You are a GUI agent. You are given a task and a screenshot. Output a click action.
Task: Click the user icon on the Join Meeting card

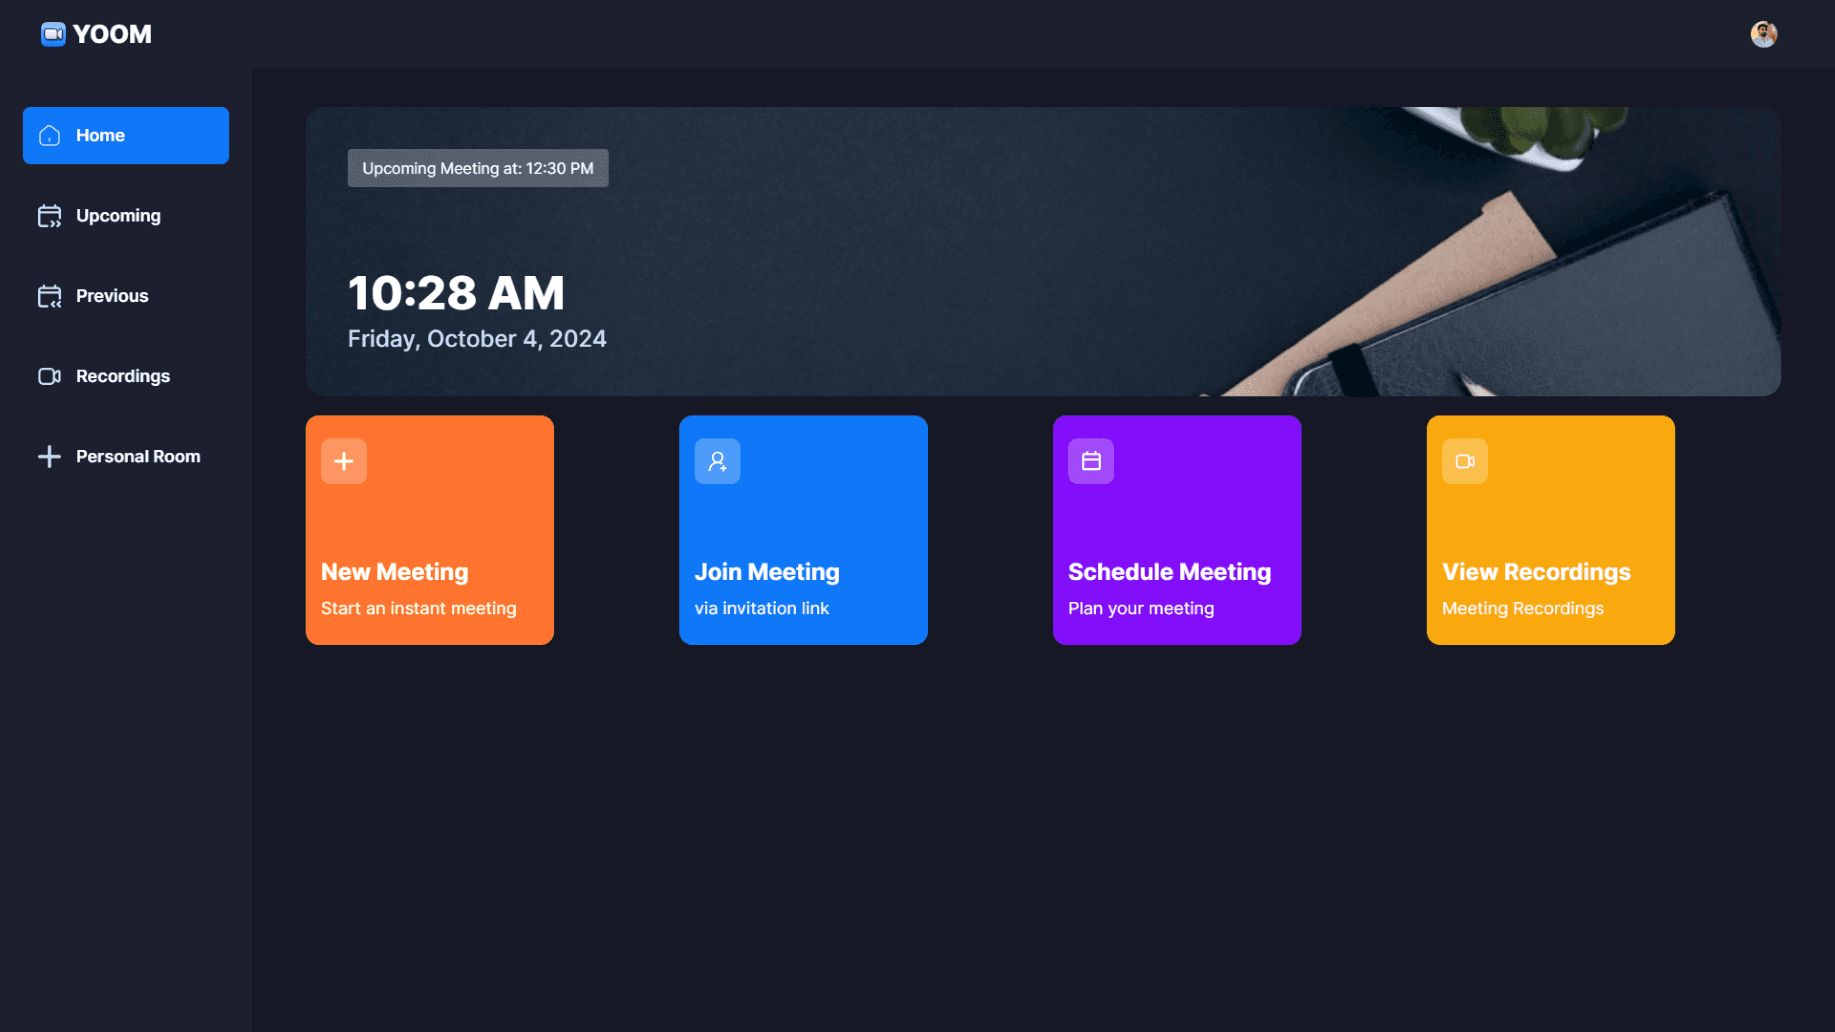(717, 461)
